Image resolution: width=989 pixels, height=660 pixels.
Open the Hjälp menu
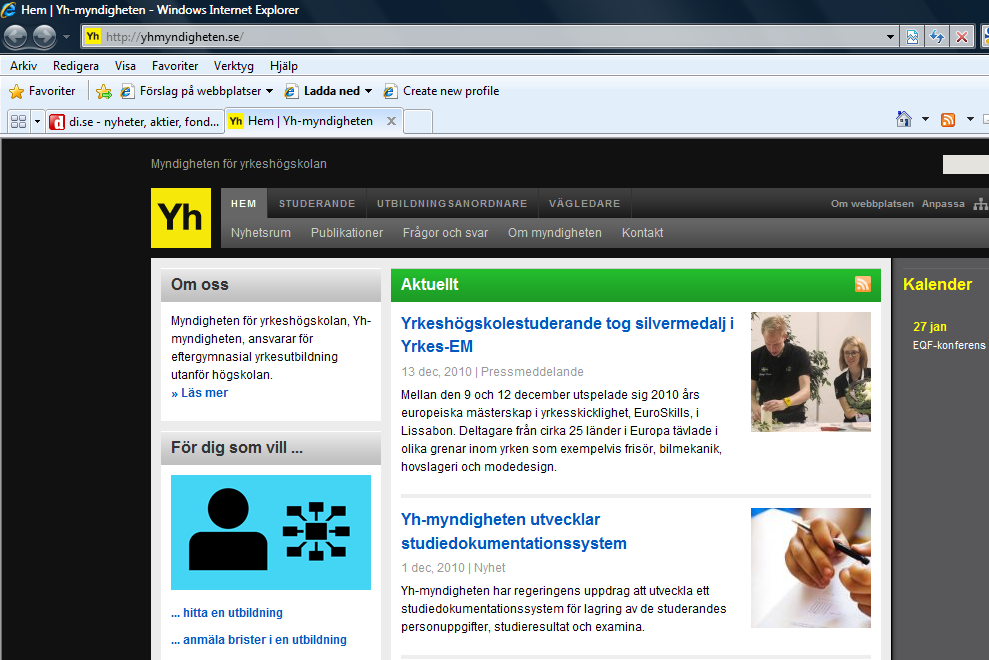coord(284,66)
